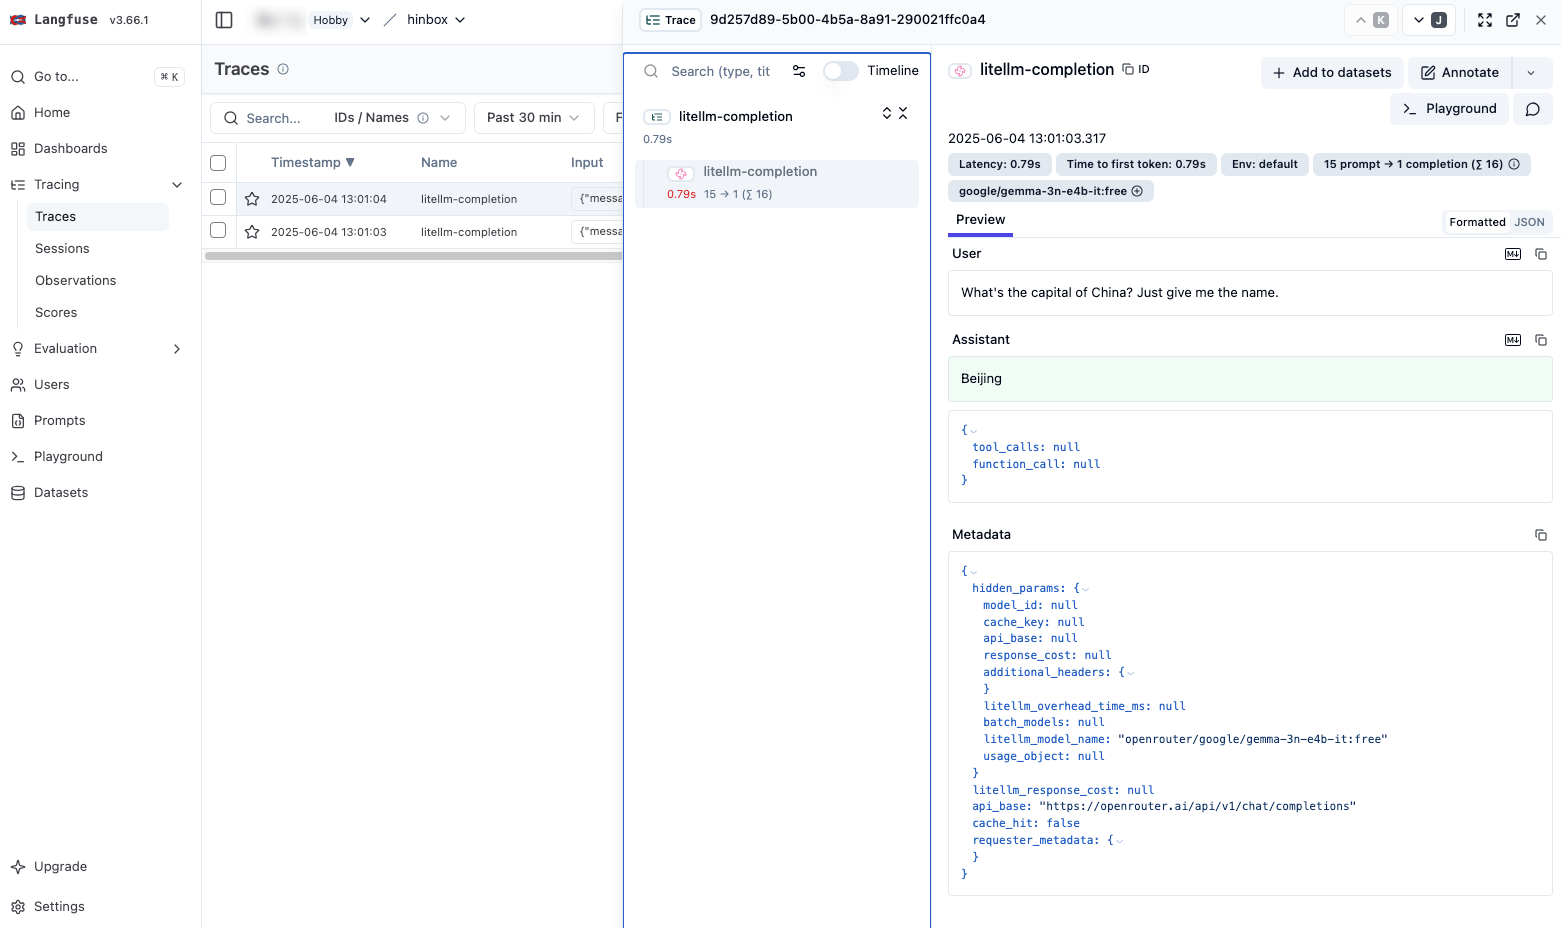Star the 13:01:04 trace

point(252,199)
